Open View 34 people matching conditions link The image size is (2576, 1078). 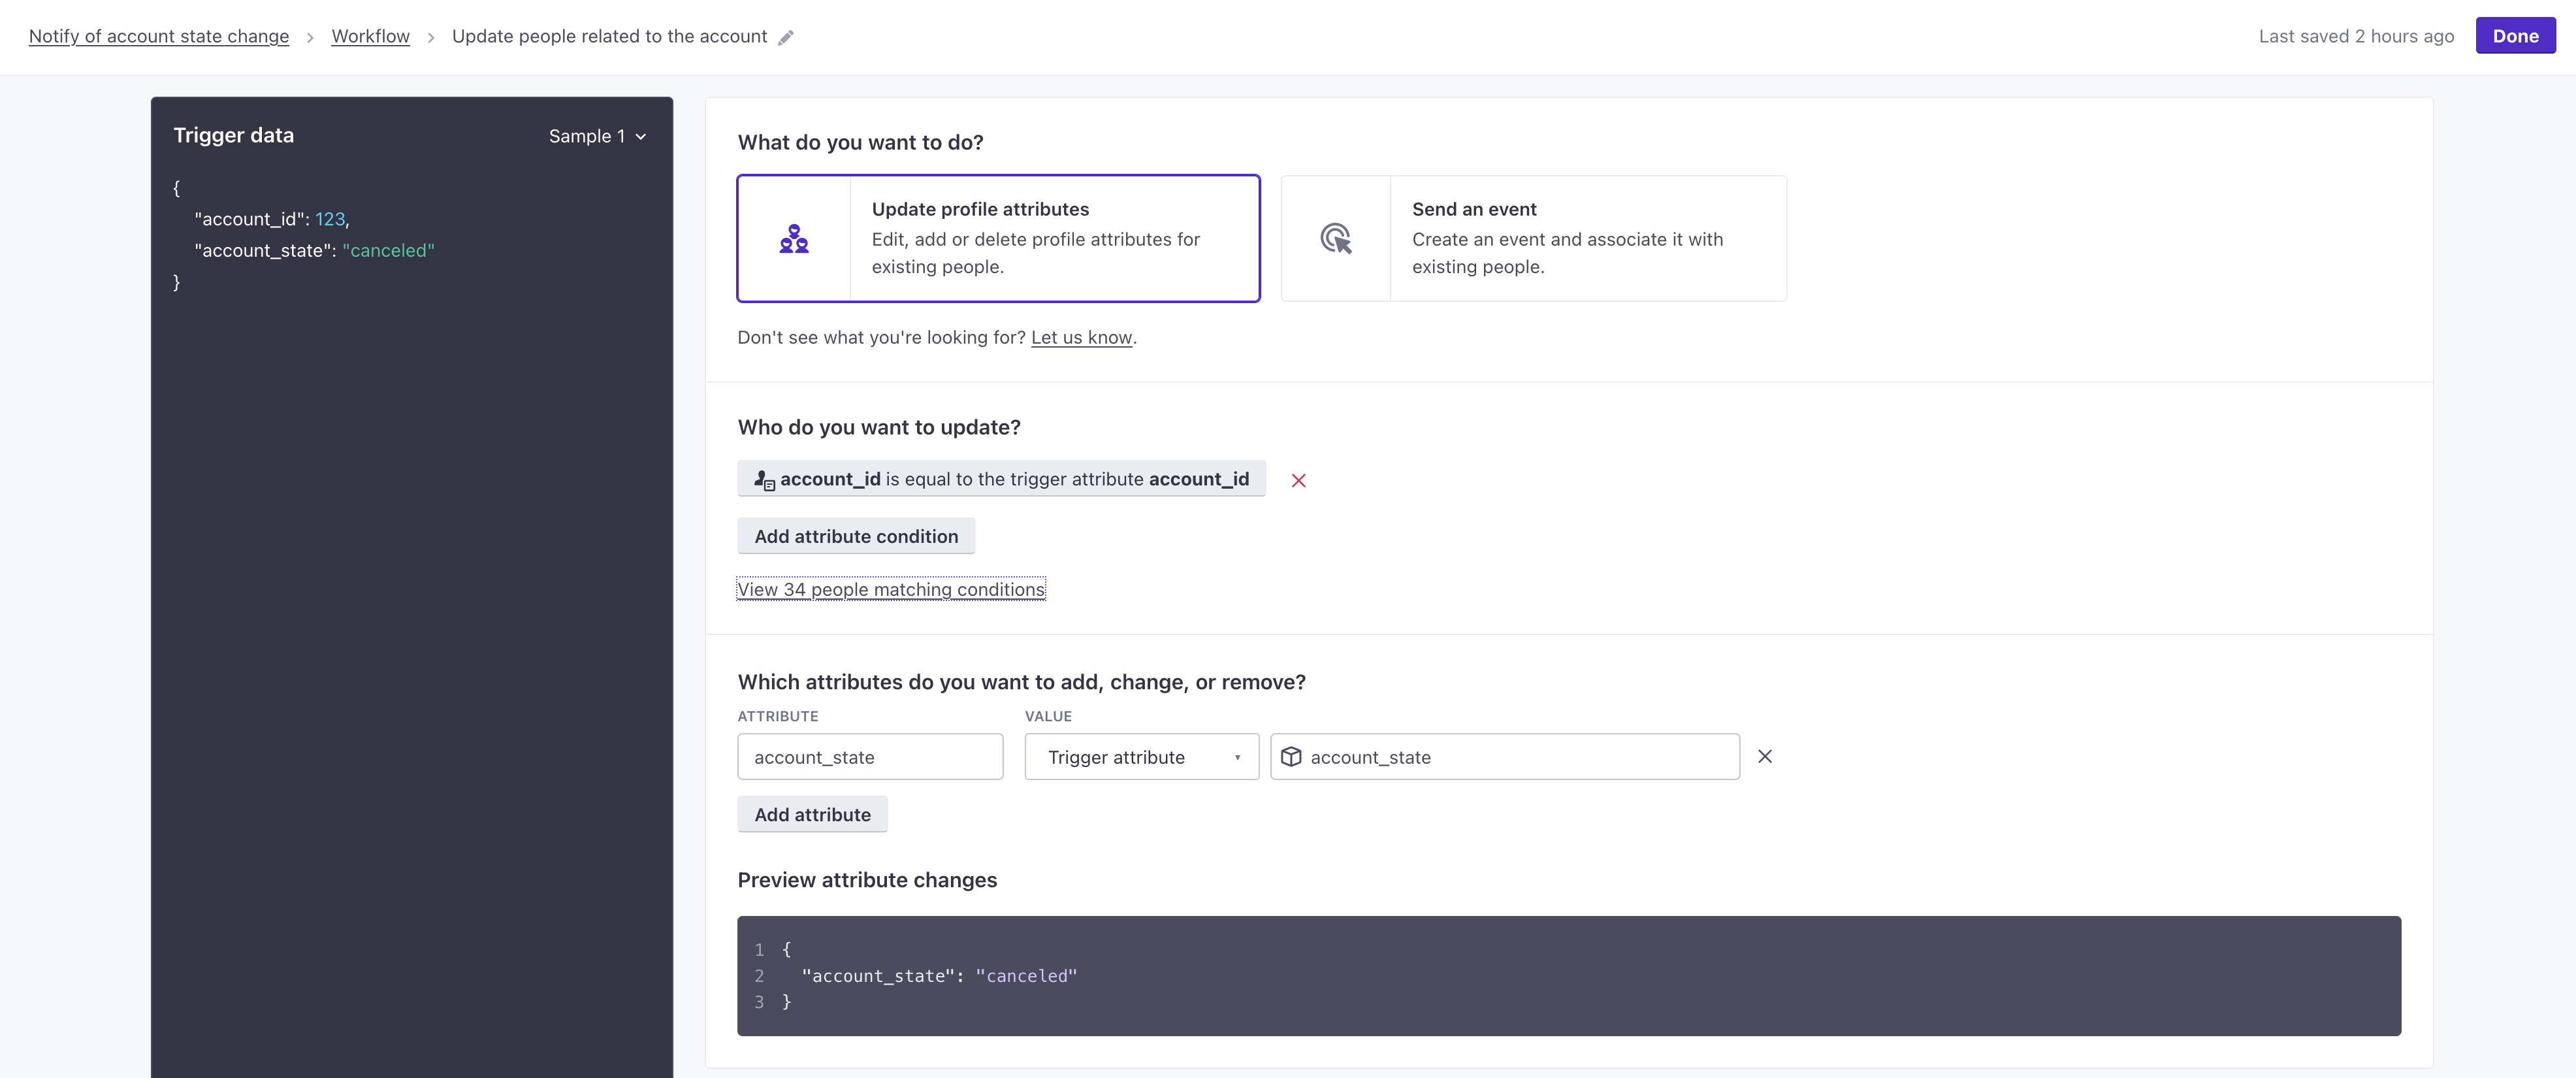point(891,589)
